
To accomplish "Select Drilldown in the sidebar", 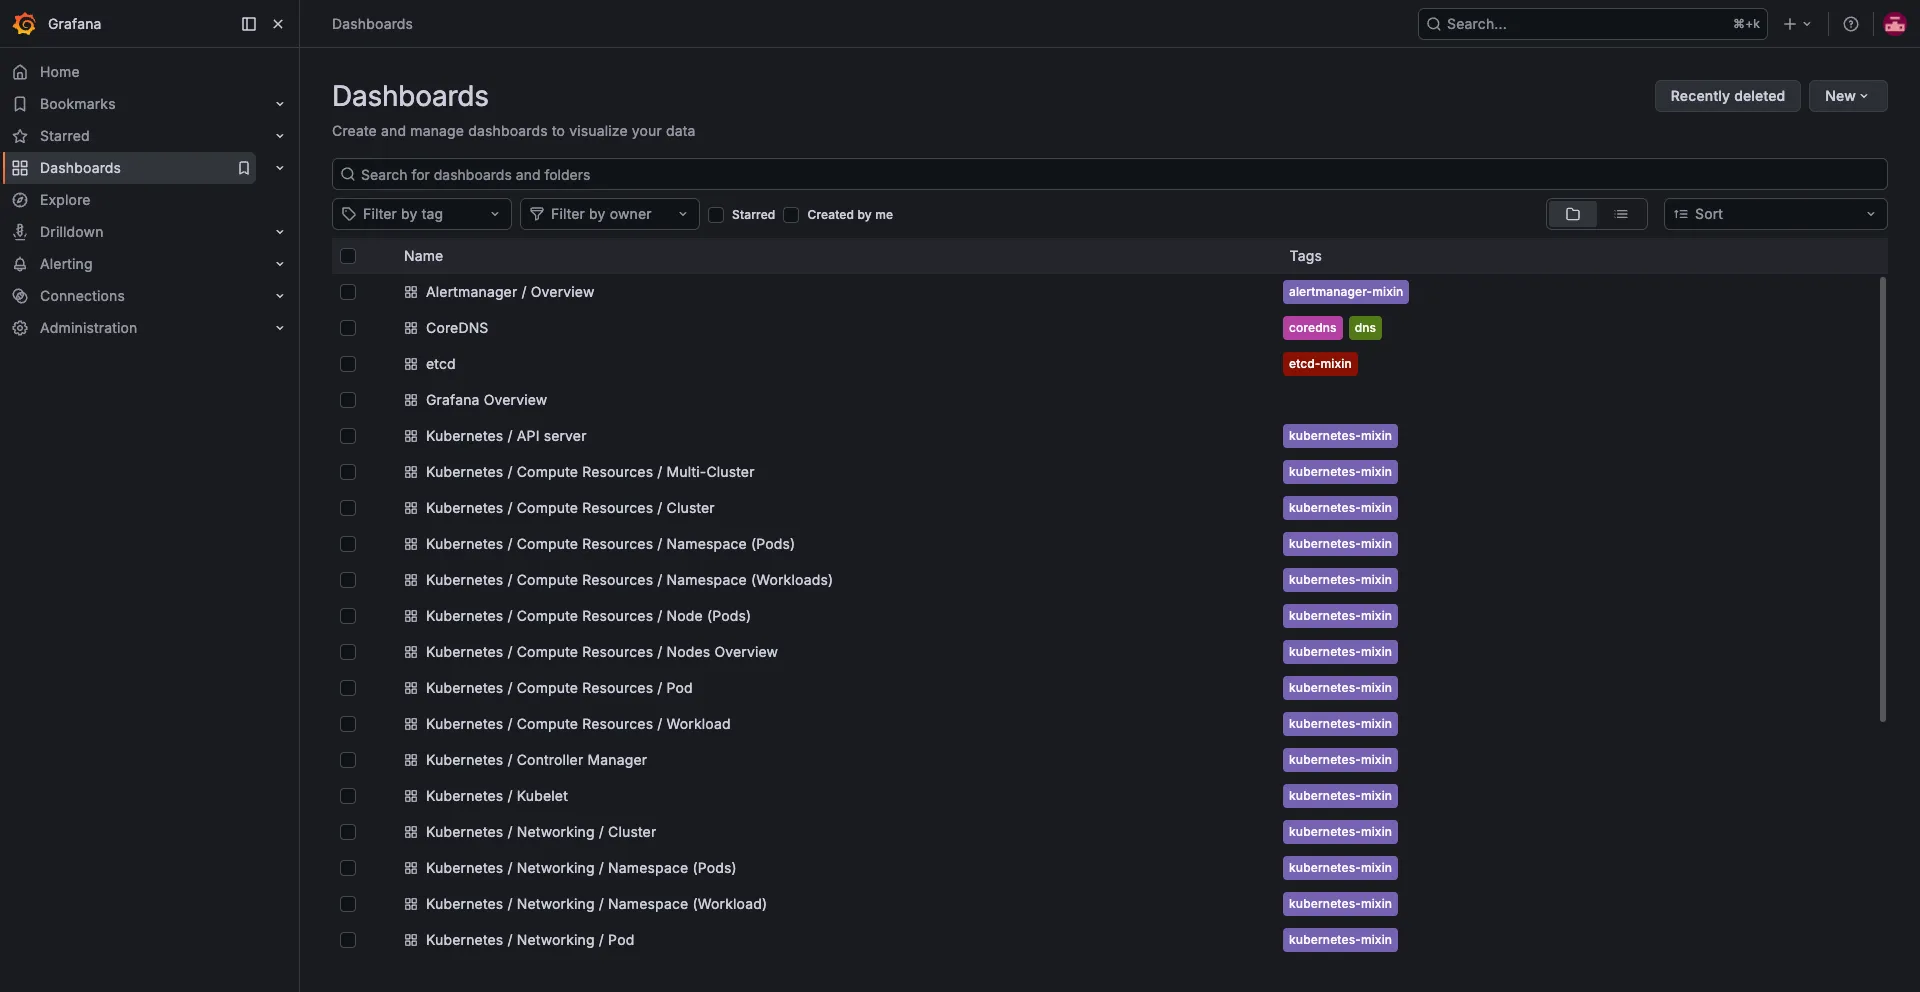I will click(71, 232).
